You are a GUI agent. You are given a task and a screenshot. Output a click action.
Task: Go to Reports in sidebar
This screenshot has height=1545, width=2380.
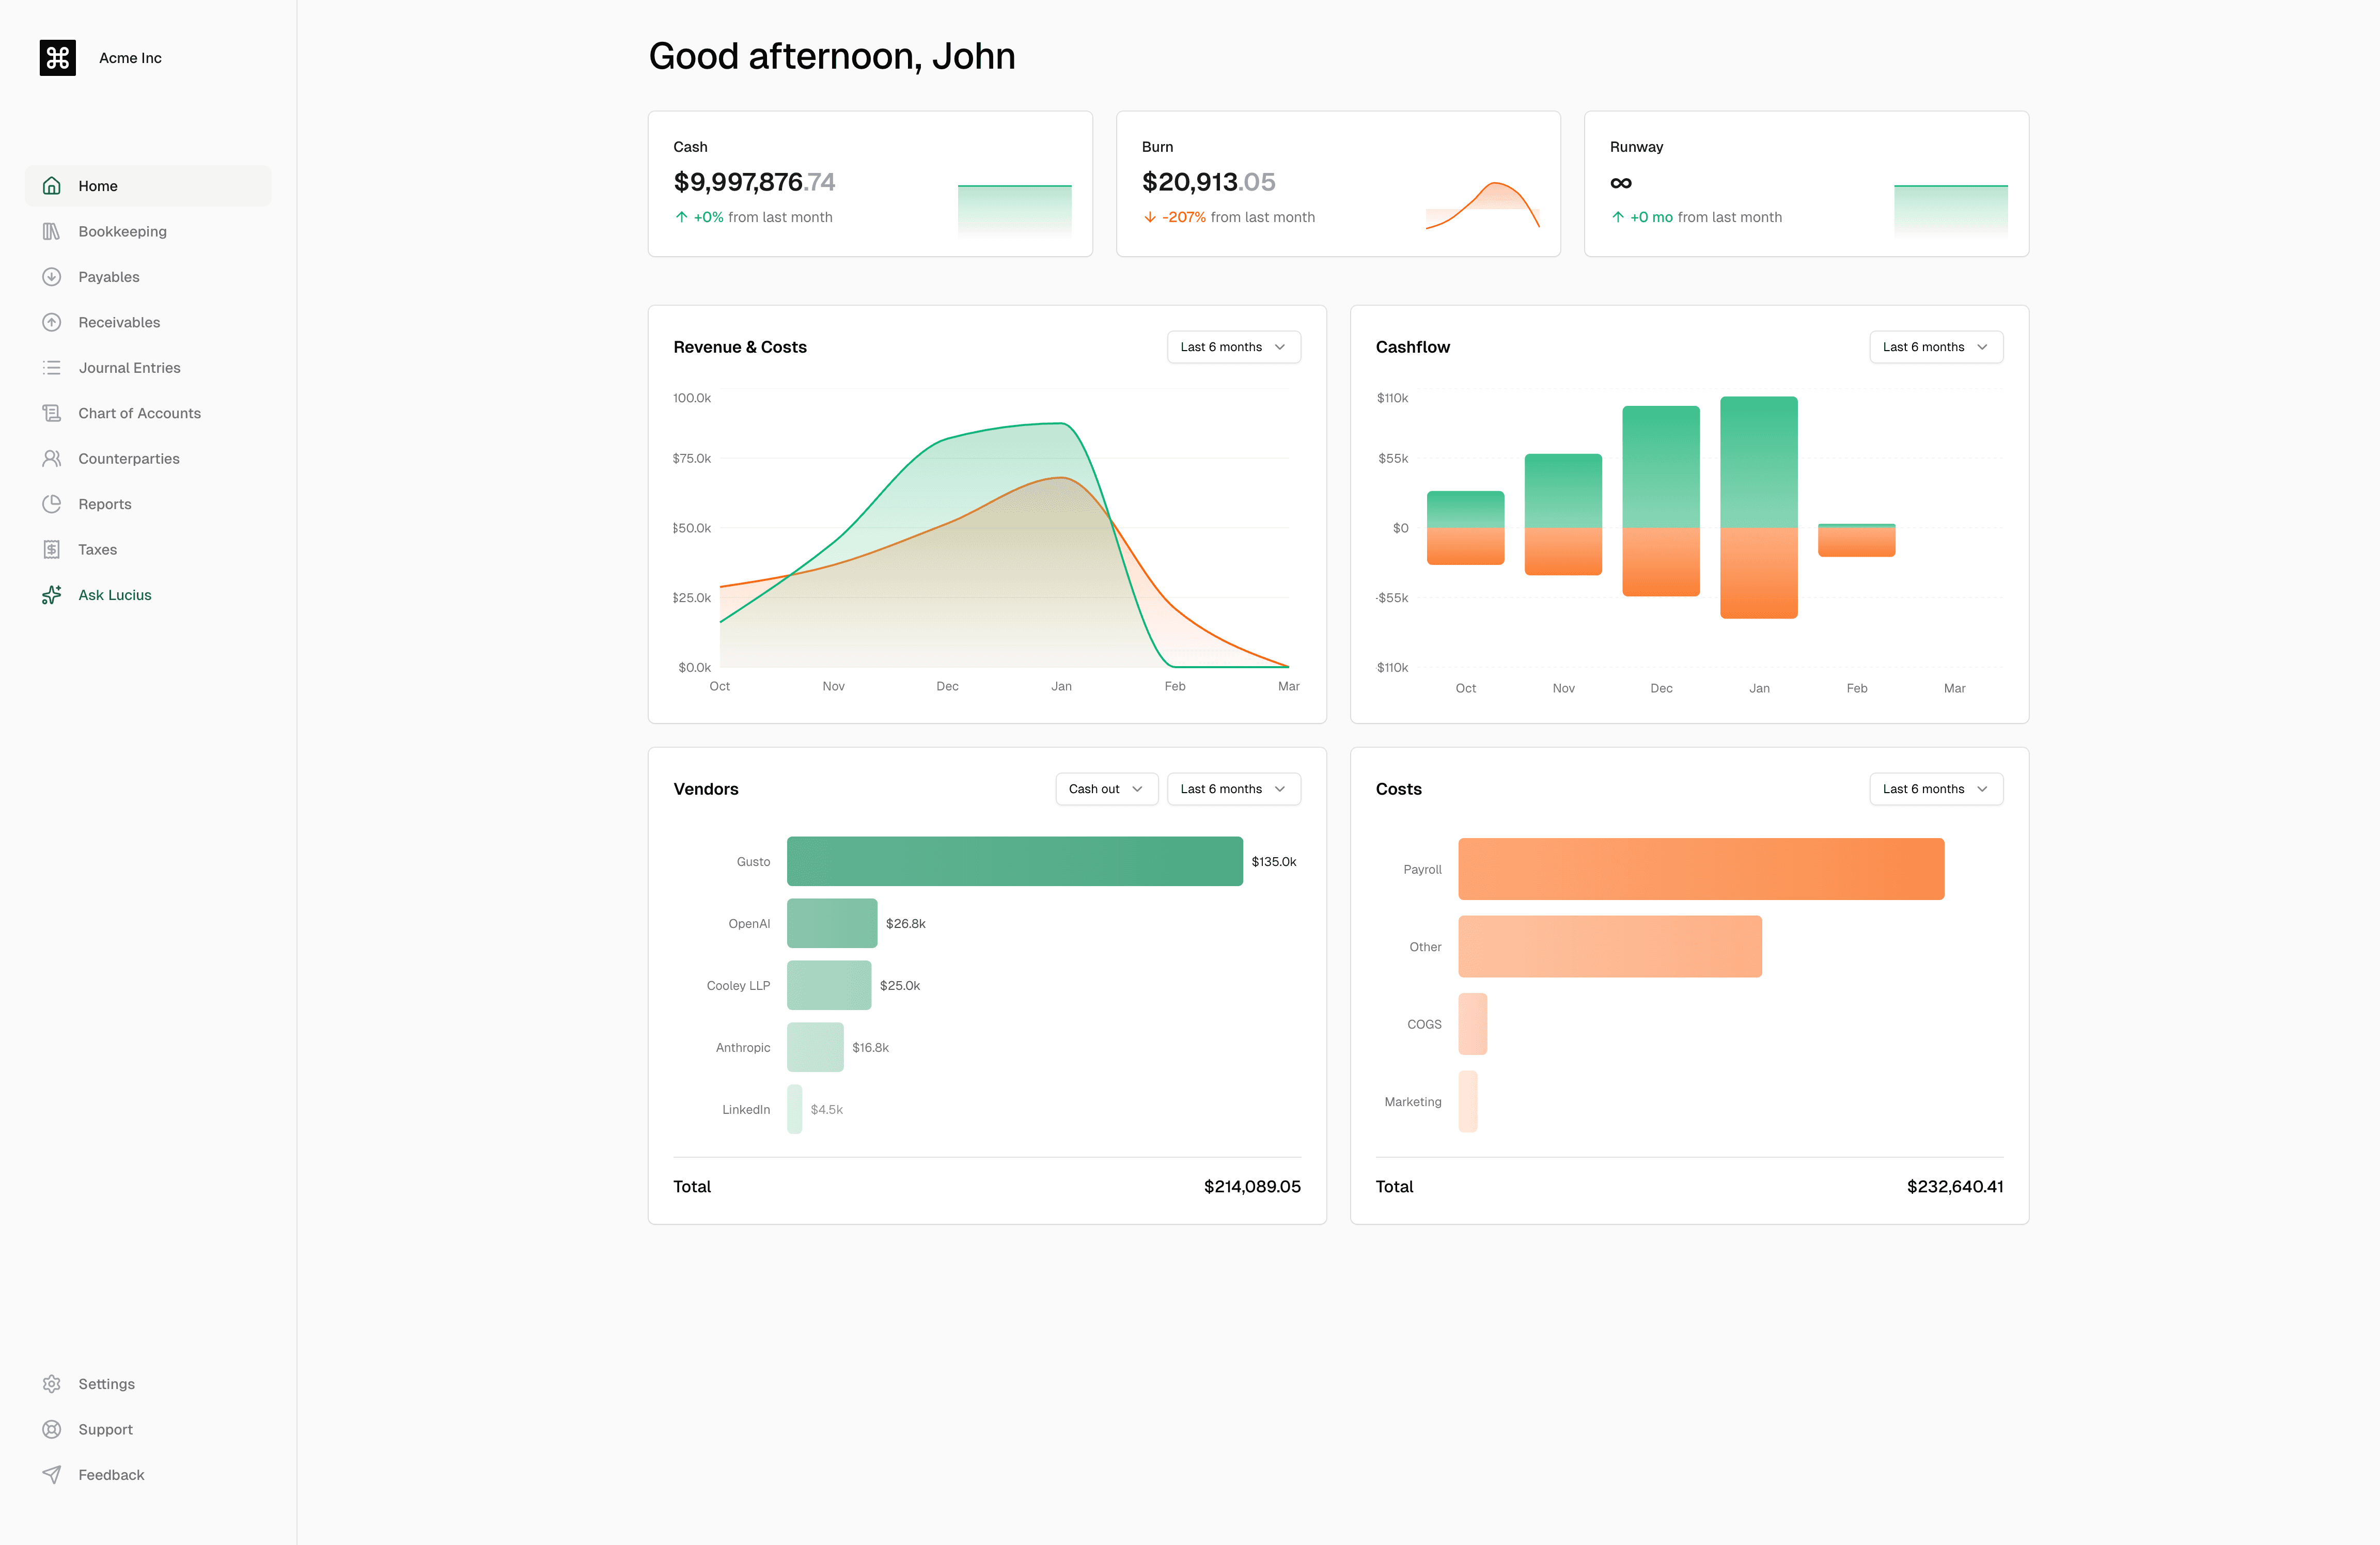pos(105,504)
